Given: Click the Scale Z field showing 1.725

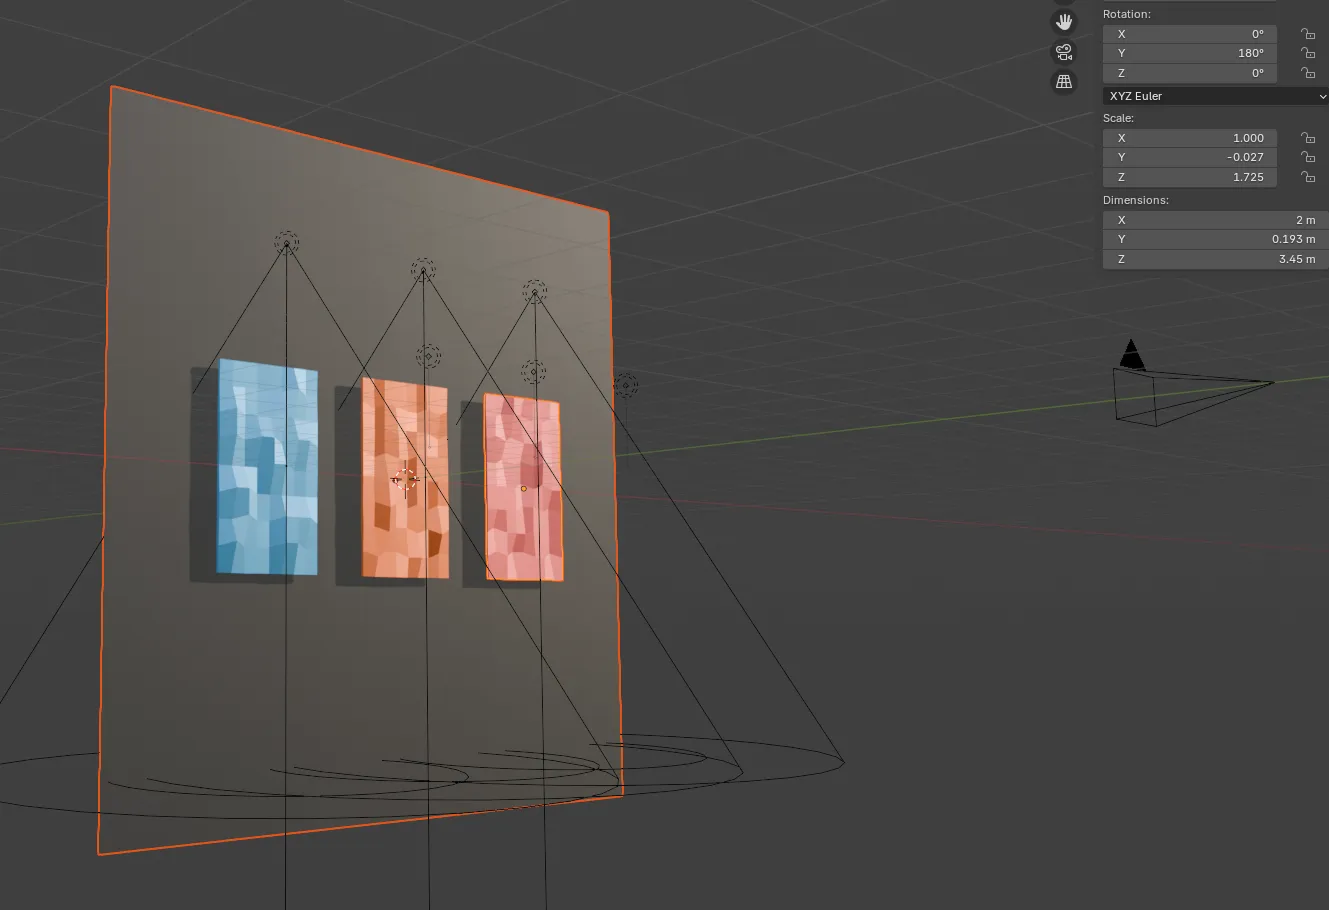Looking at the screenshot, I should tap(1190, 177).
